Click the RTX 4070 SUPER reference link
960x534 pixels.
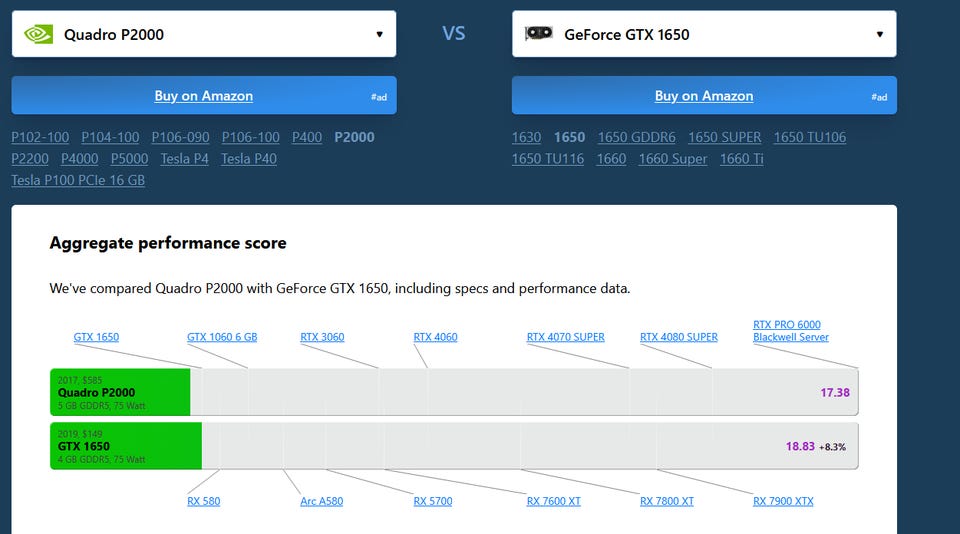[565, 337]
